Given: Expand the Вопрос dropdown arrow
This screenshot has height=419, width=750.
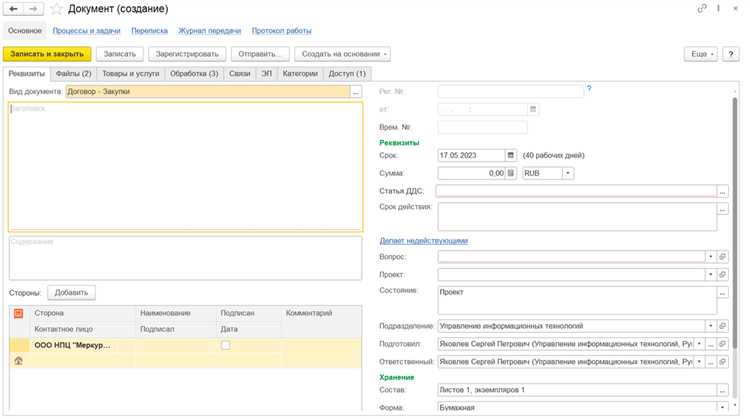Looking at the screenshot, I should coord(711,257).
